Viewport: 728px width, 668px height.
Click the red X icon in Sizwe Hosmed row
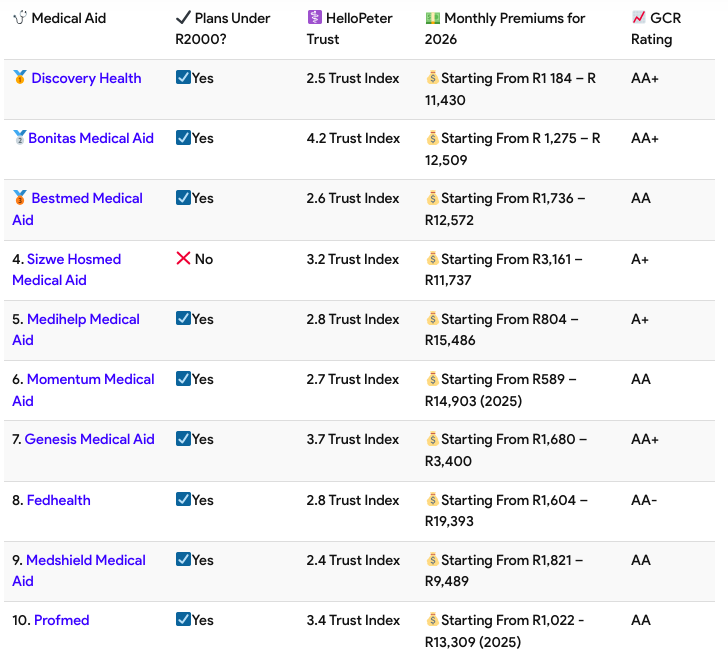pyautogui.click(x=183, y=259)
